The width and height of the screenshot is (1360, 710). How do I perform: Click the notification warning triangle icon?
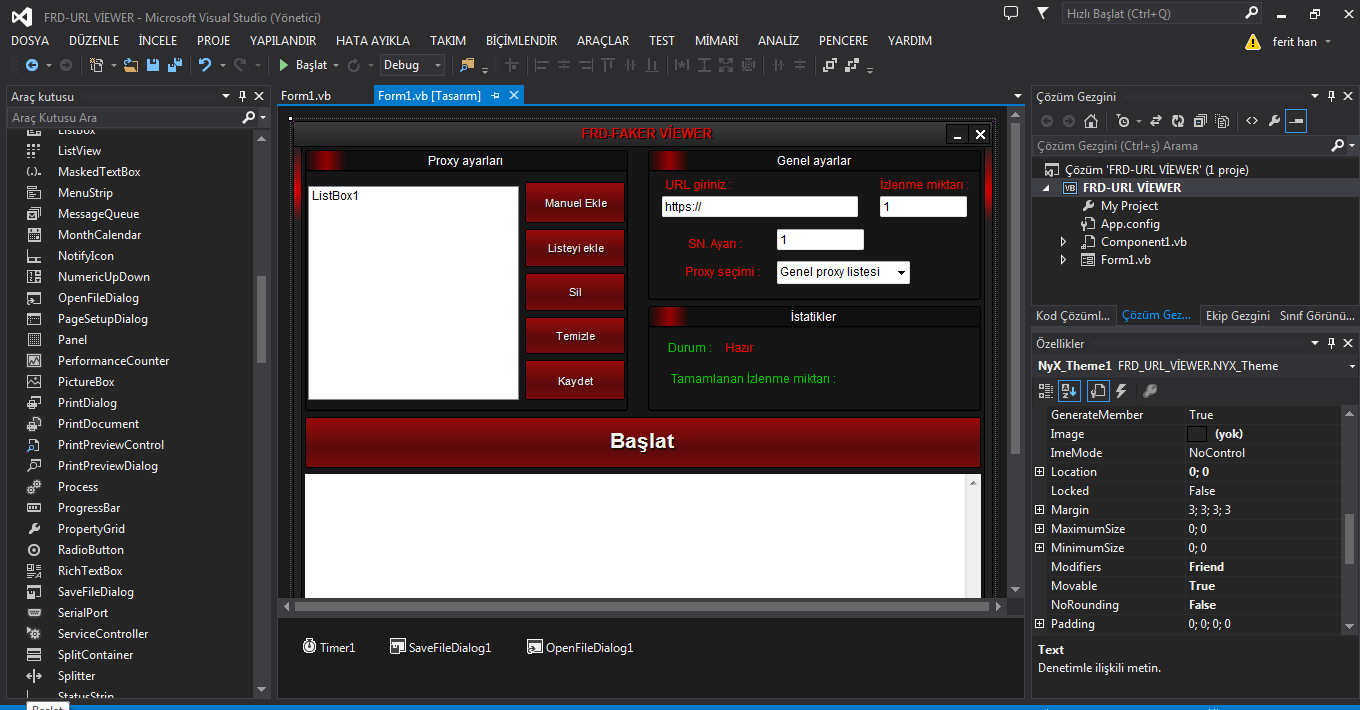pos(1252,42)
